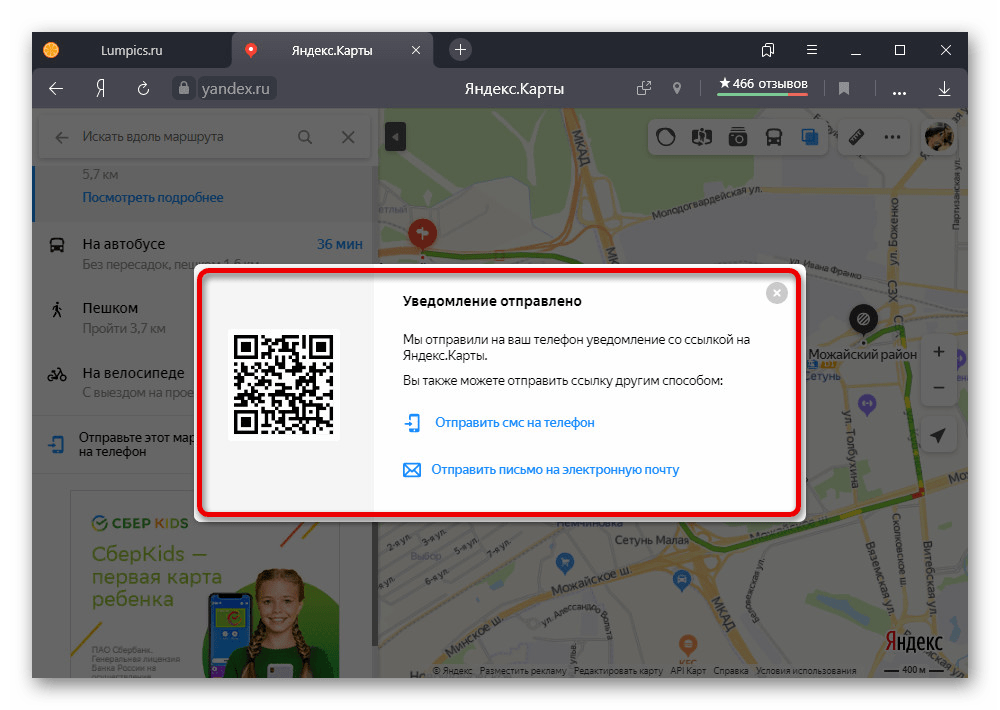Open browser menu via three-dot button
Screen dimensions: 1000x710
point(898,88)
